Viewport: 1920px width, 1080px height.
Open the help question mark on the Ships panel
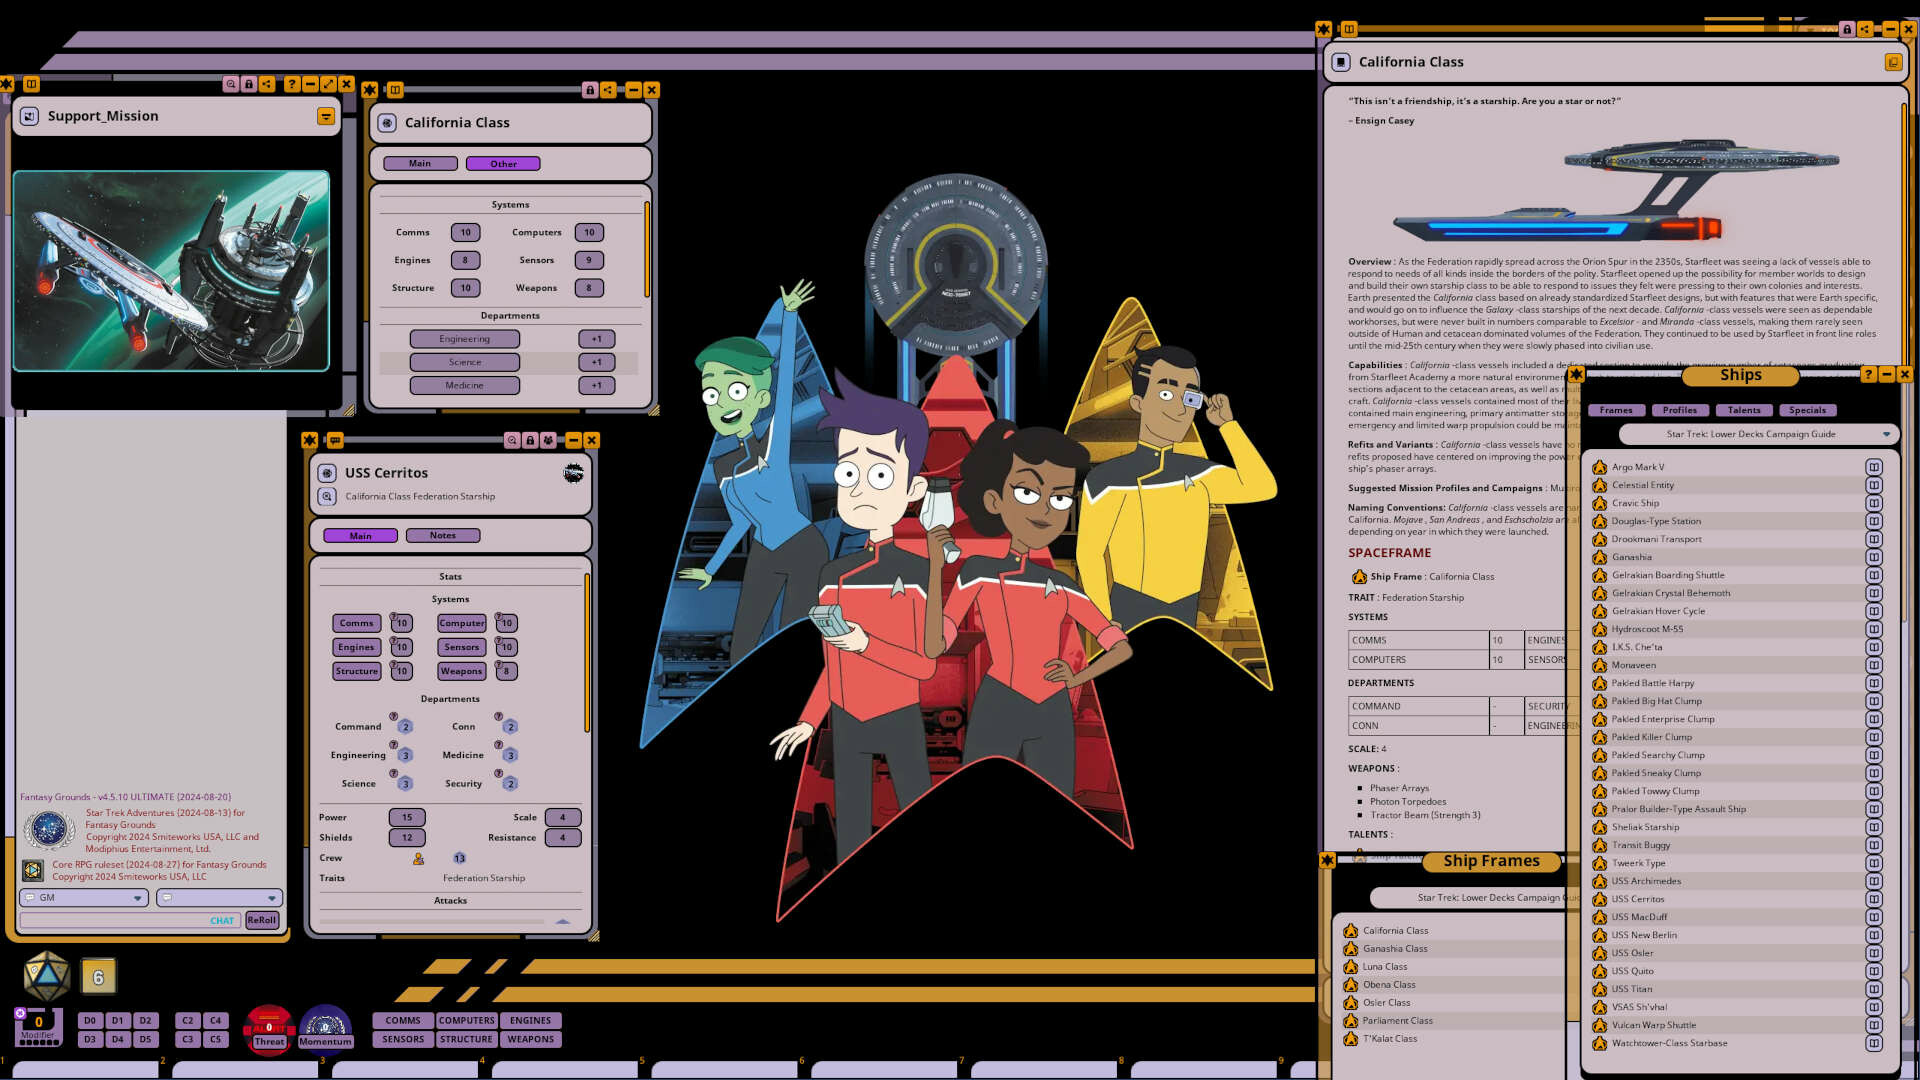(x=1868, y=374)
